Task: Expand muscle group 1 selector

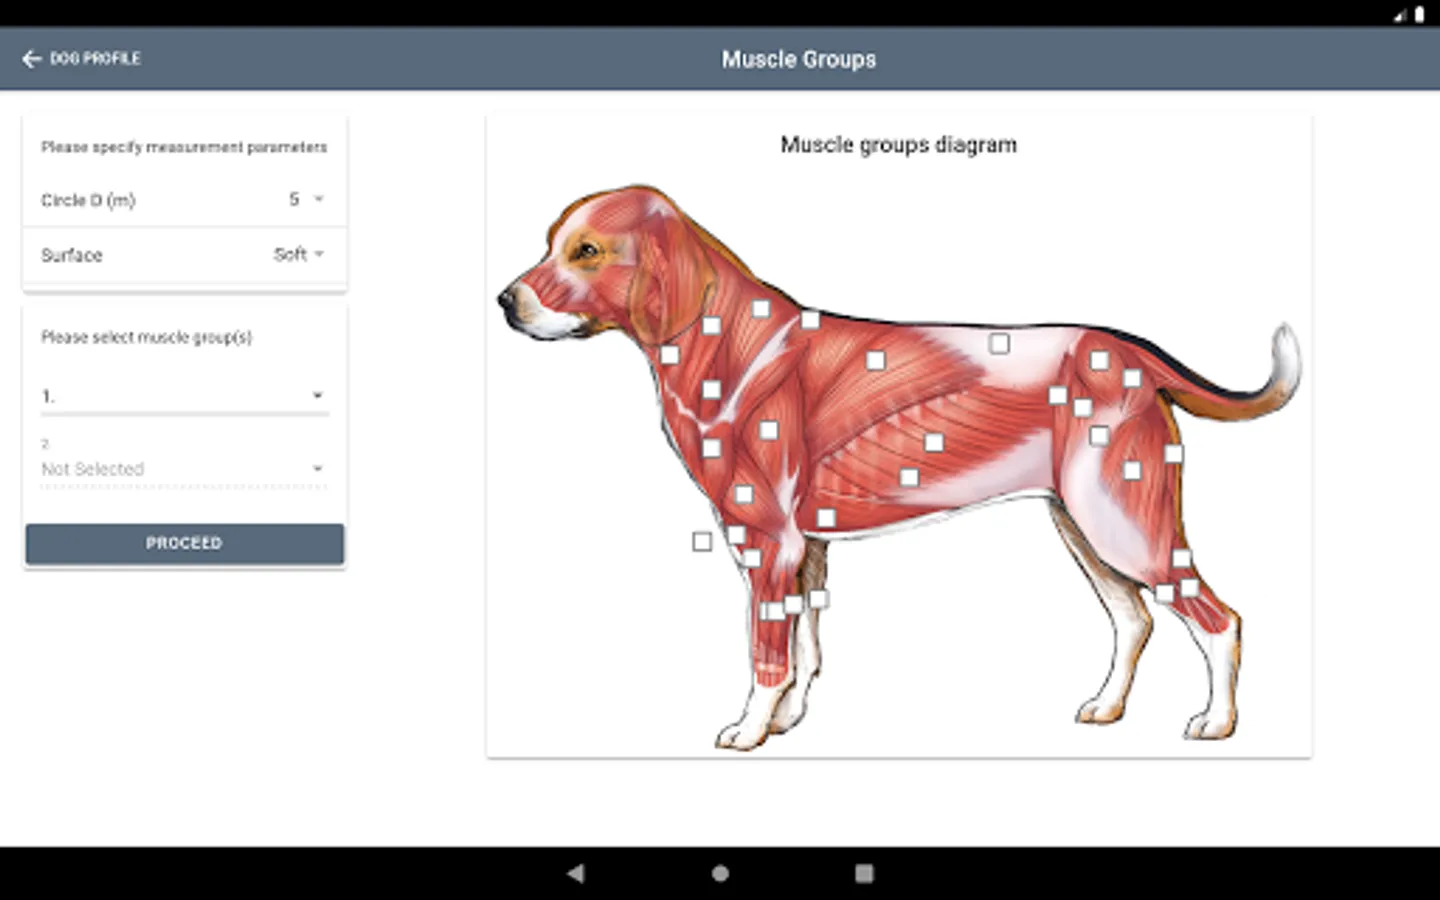Action: point(184,396)
